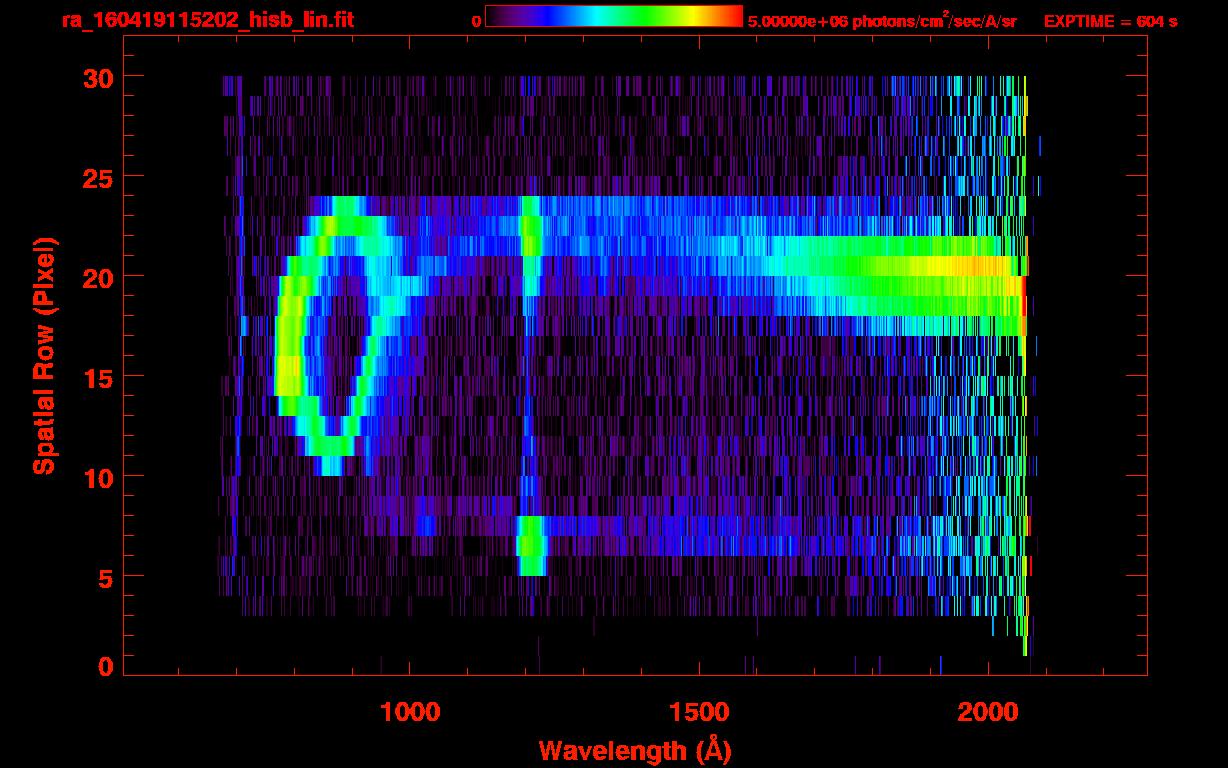Click the 1000 tick label on wavelength axis
Screen dimensions: 1228x768
pos(410,711)
